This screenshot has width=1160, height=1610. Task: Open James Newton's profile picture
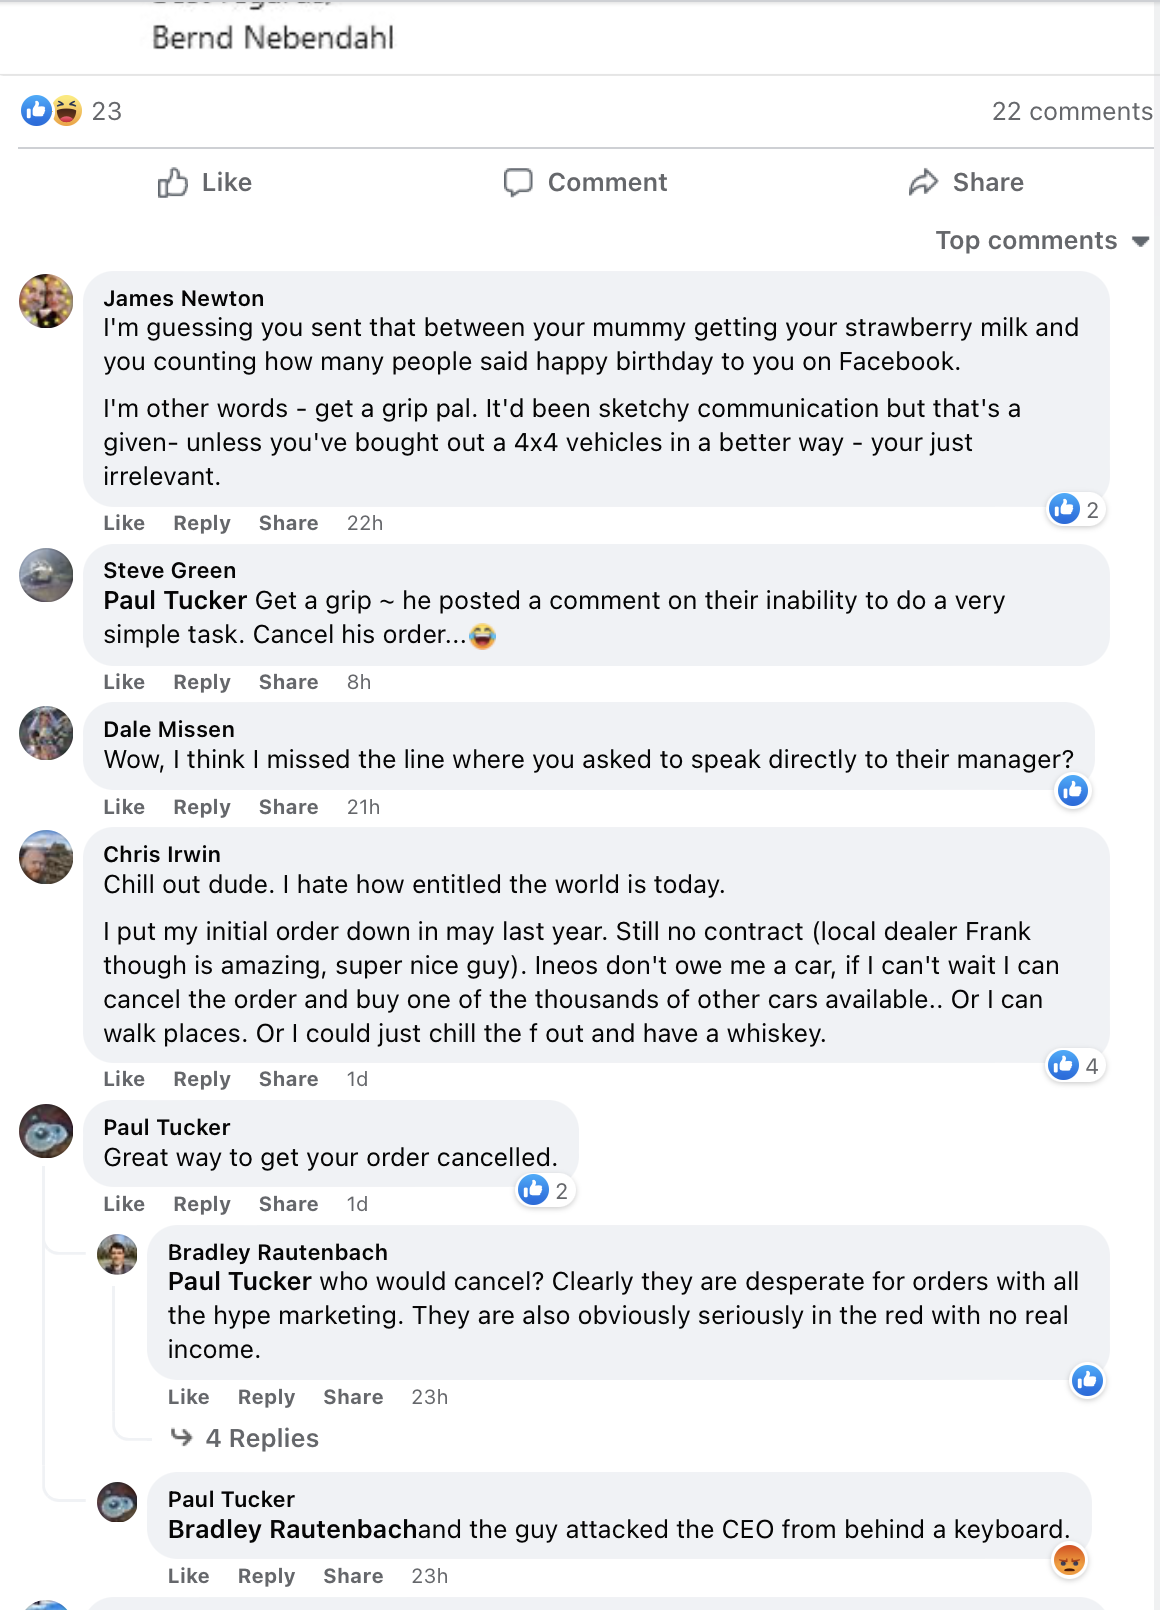46,301
